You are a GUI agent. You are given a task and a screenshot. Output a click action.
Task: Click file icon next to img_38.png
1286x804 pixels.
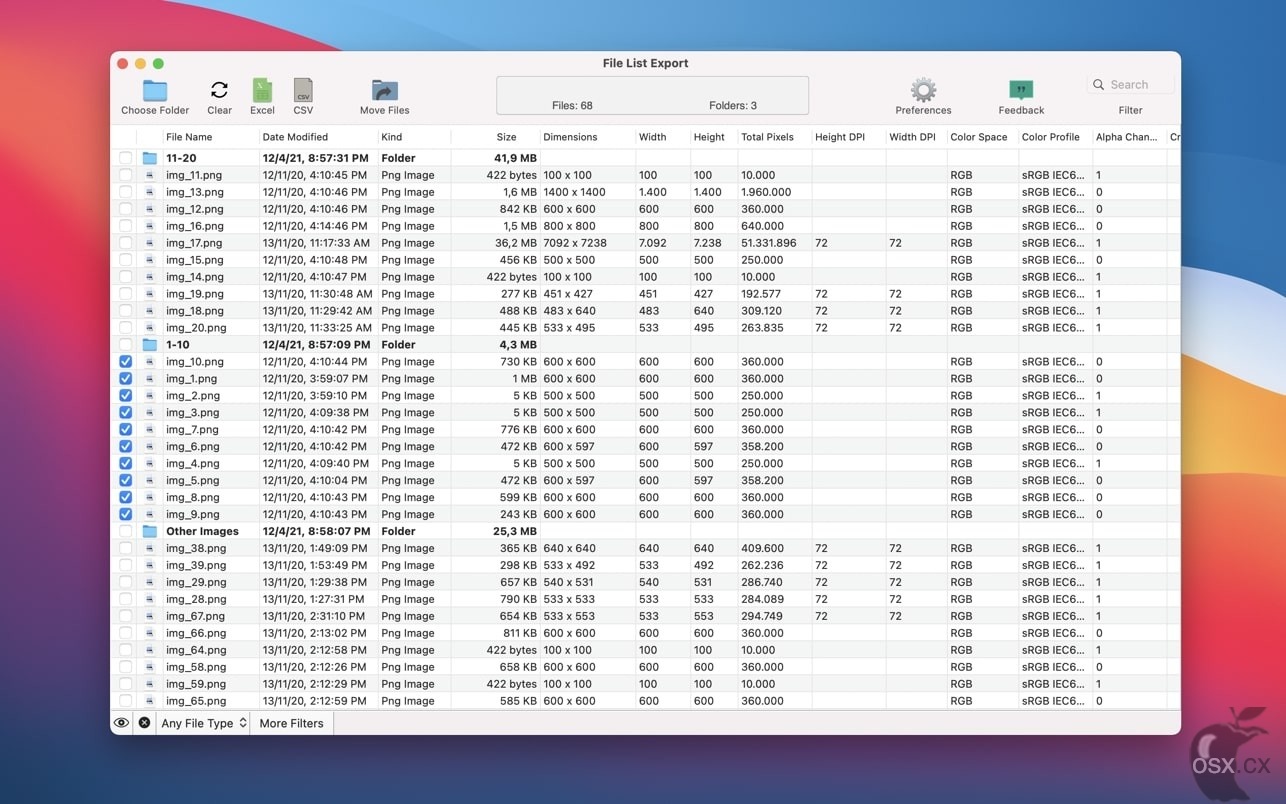click(x=150, y=549)
